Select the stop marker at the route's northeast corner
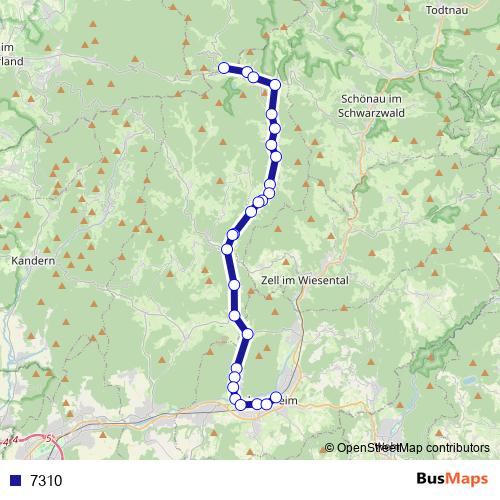 (x=275, y=85)
